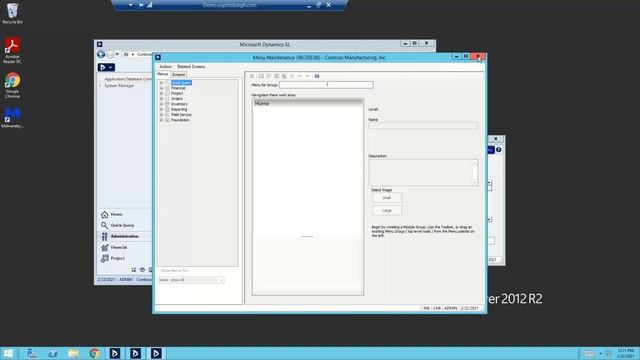Click the description box scrollbar
Viewport: 640px width, 360px height.
click(x=475, y=172)
